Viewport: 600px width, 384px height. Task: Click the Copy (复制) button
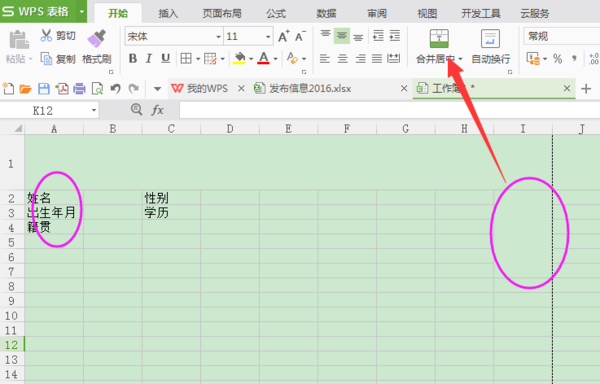pos(58,59)
